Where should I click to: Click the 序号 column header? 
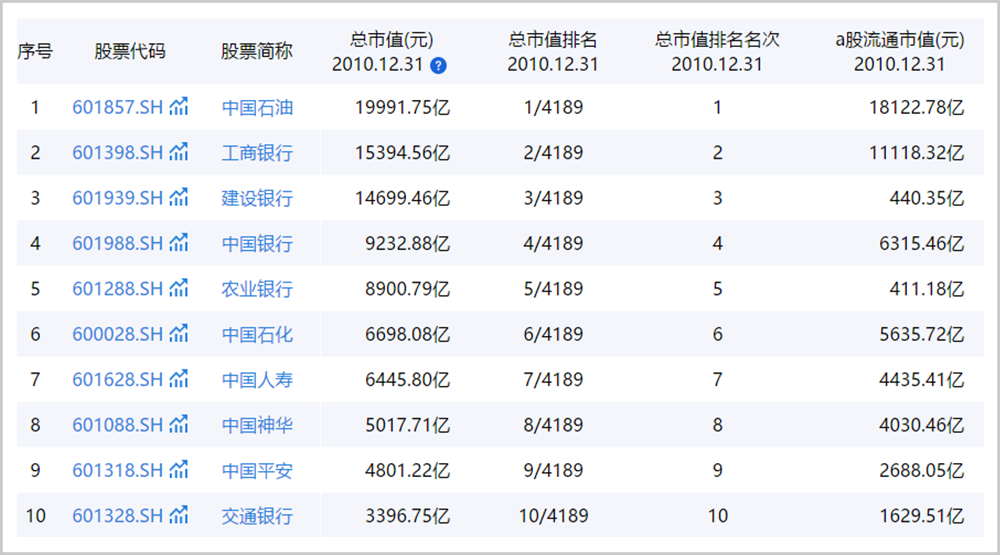(x=35, y=51)
